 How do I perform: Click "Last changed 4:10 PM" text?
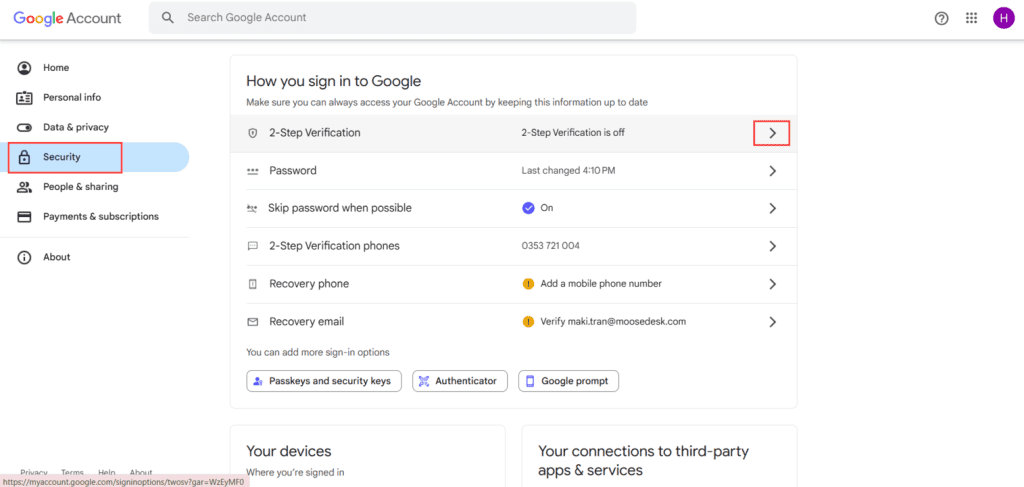568,171
